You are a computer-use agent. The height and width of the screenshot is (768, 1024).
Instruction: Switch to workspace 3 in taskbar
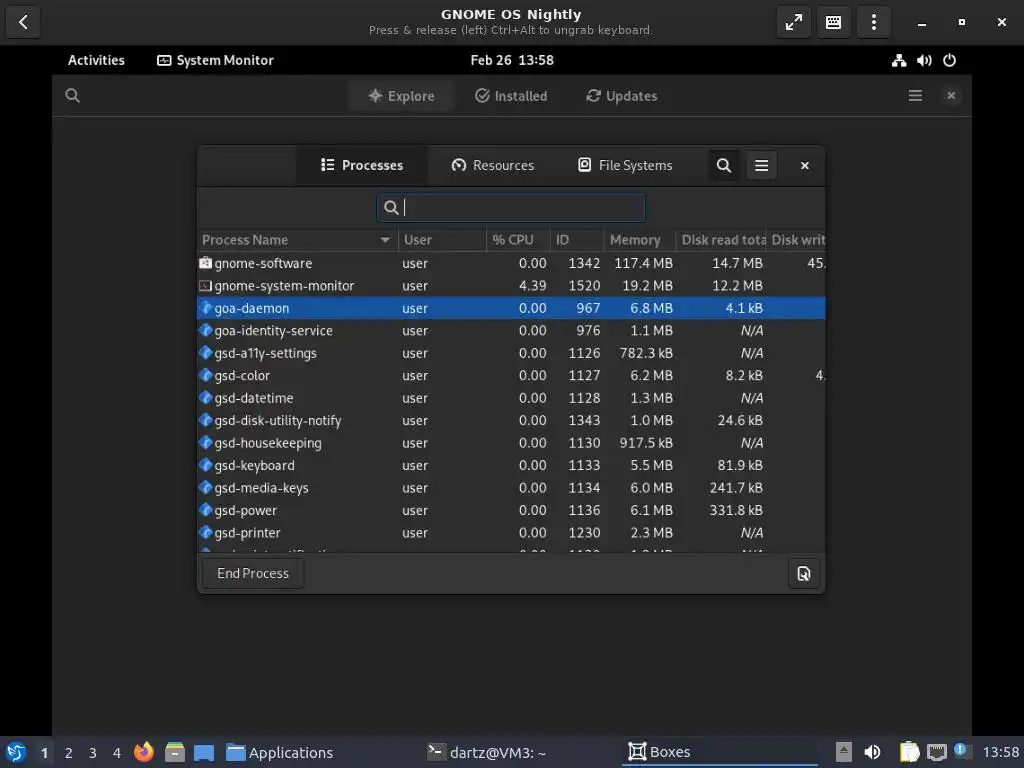pyautogui.click(x=93, y=753)
